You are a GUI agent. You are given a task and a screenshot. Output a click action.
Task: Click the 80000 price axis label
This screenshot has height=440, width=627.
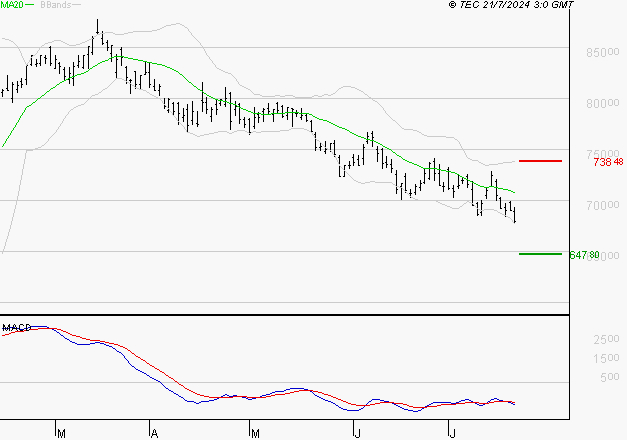click(603, 103)
